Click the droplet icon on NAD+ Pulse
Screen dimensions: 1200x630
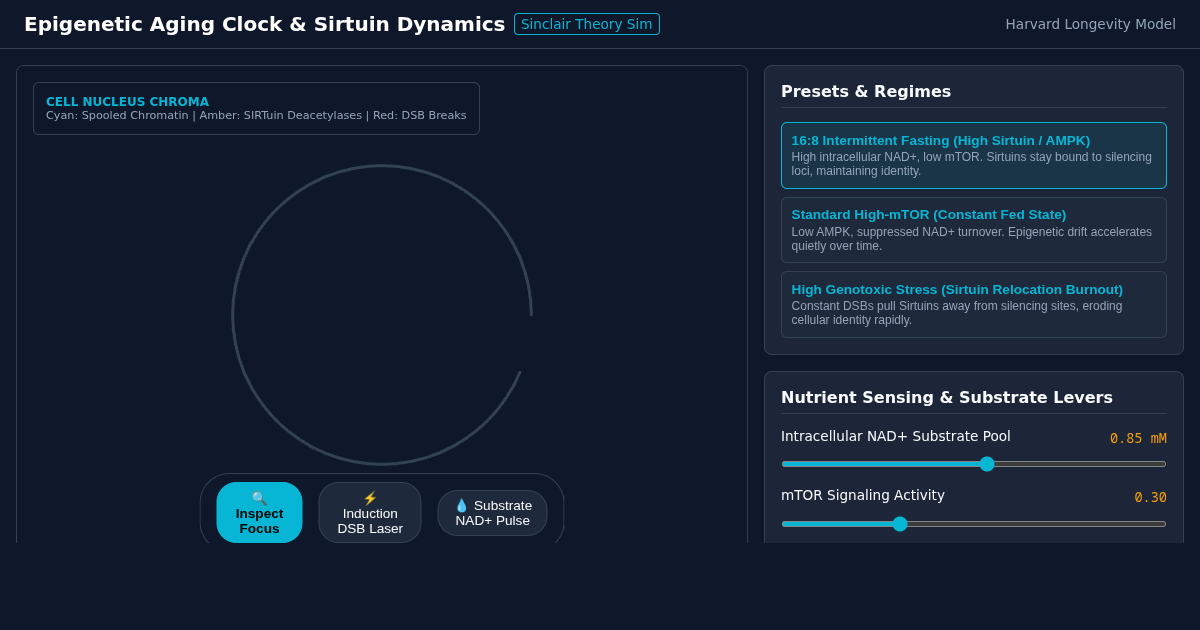click(x=461, y=505)
